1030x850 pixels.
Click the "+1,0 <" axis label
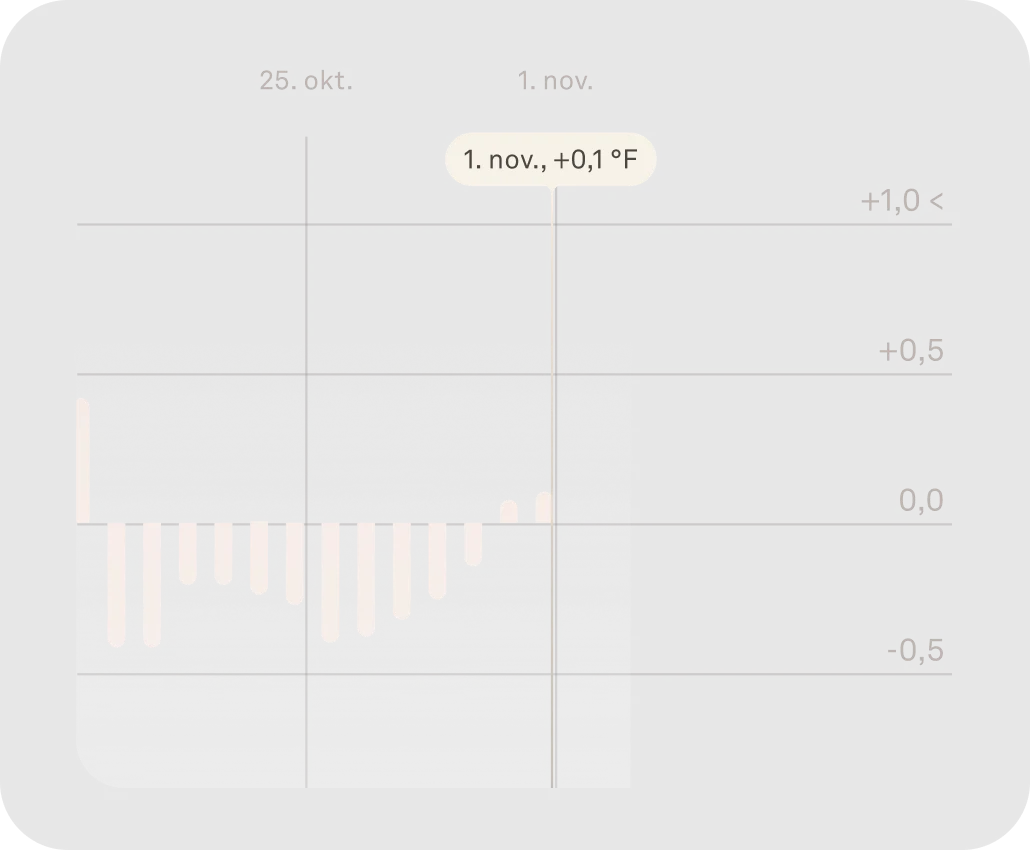(x=901, y=202)
